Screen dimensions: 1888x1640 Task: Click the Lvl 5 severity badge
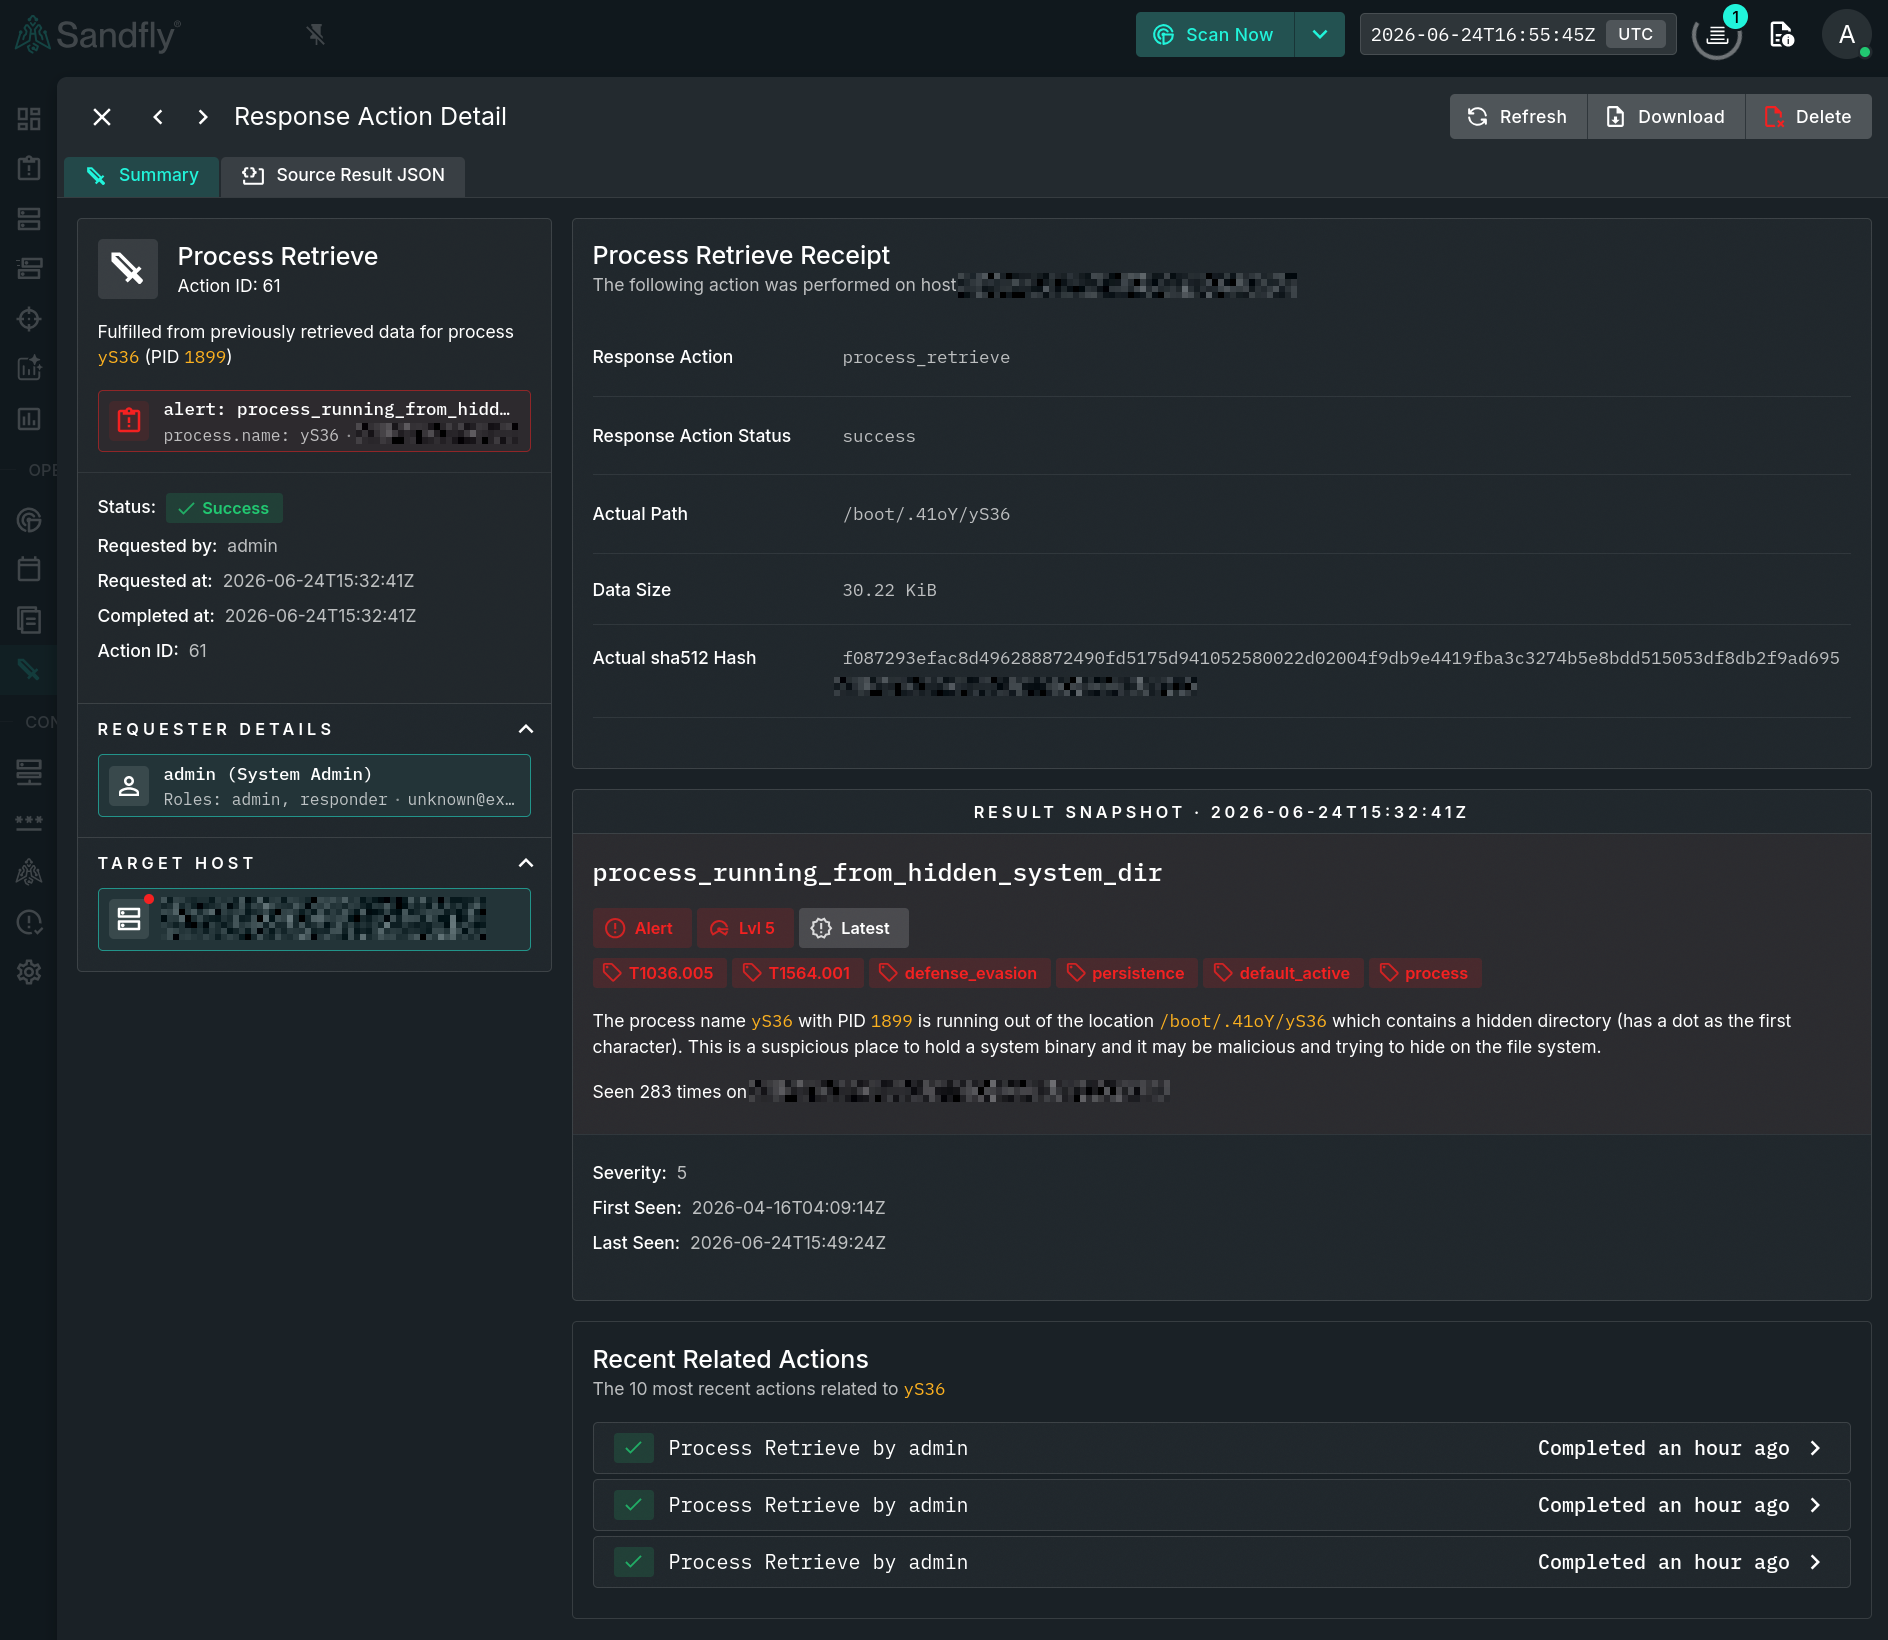[x=744, y=928]
